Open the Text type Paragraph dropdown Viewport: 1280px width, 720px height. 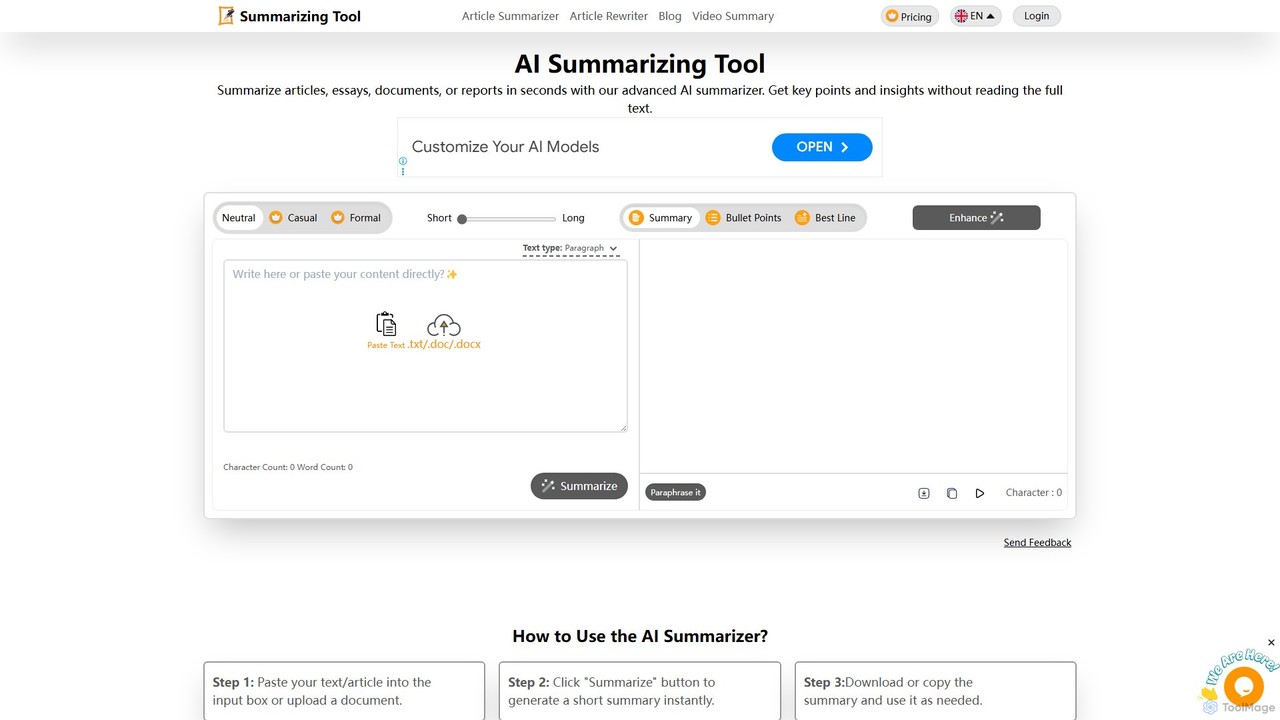click(570, 248)
